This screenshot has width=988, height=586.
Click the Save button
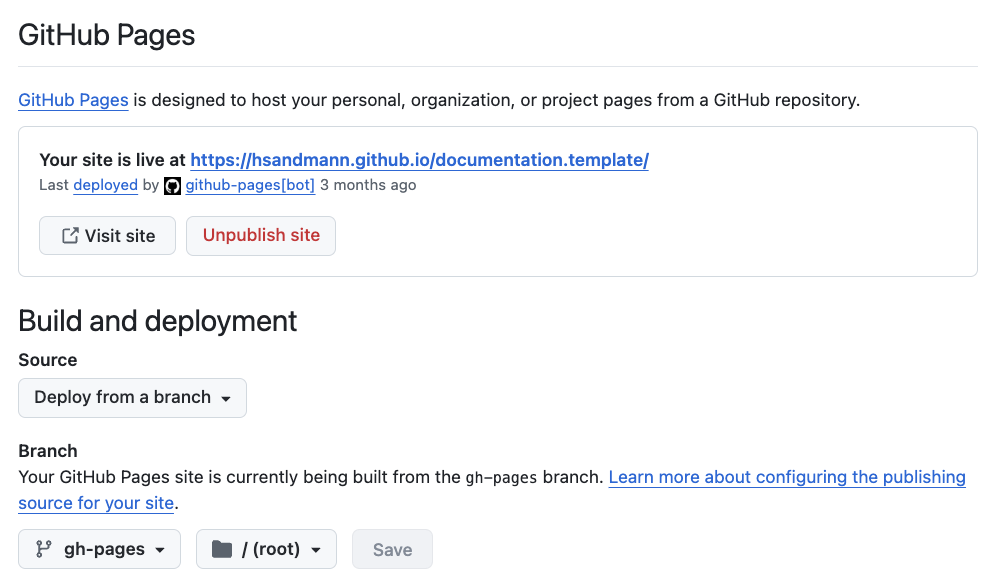click(392, 549)
